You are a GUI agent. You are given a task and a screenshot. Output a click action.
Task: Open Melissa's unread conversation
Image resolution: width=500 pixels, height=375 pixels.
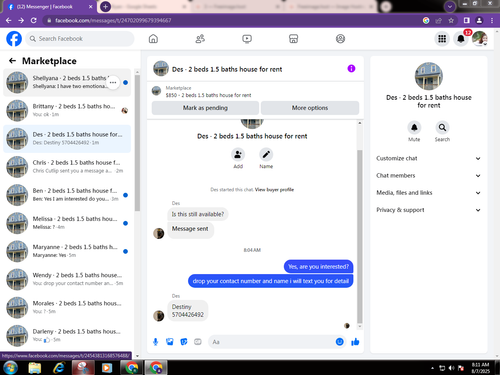click(x=67, y=223)
